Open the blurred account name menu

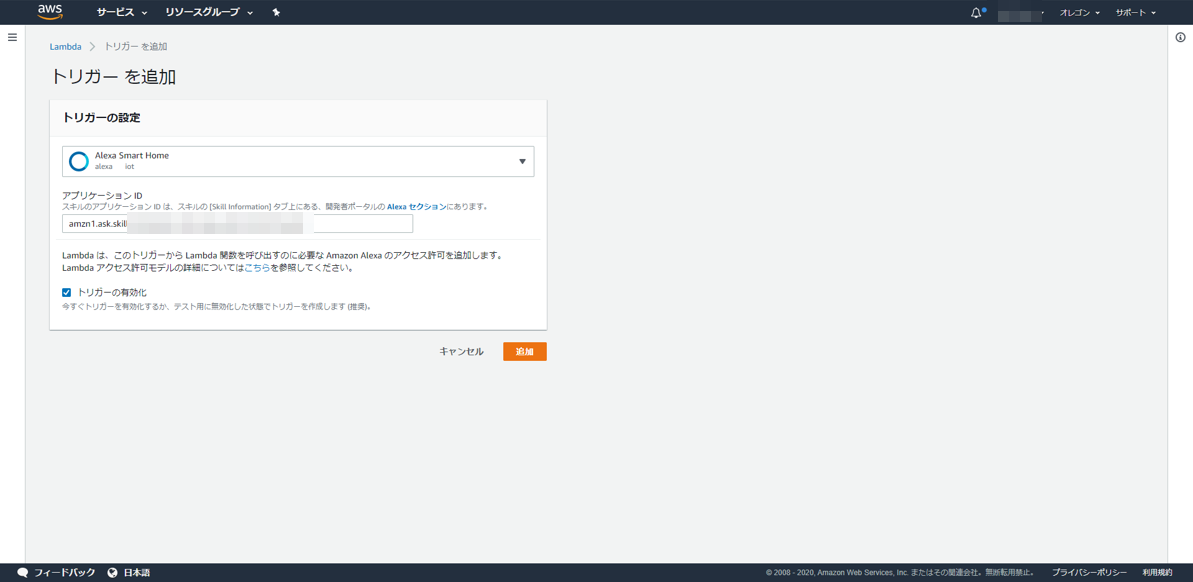1021,13
